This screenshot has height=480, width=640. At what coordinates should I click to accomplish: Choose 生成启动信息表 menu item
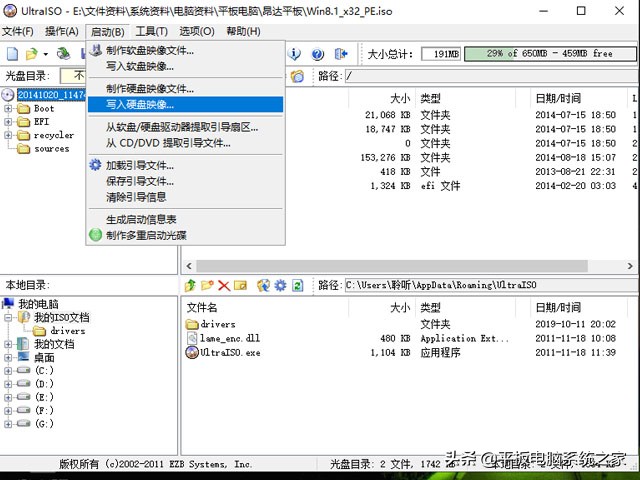(185, 220)
